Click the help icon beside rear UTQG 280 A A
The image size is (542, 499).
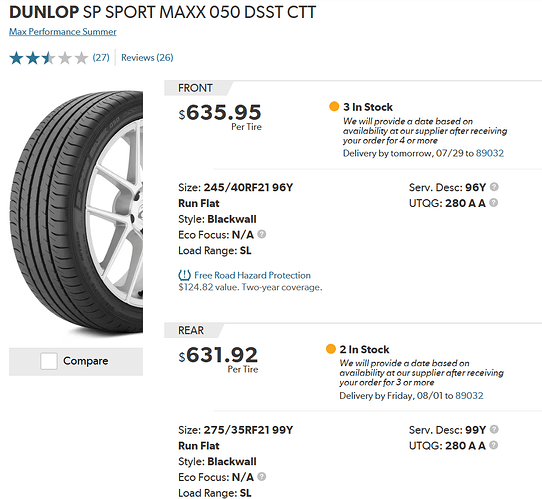pos(494,445)
